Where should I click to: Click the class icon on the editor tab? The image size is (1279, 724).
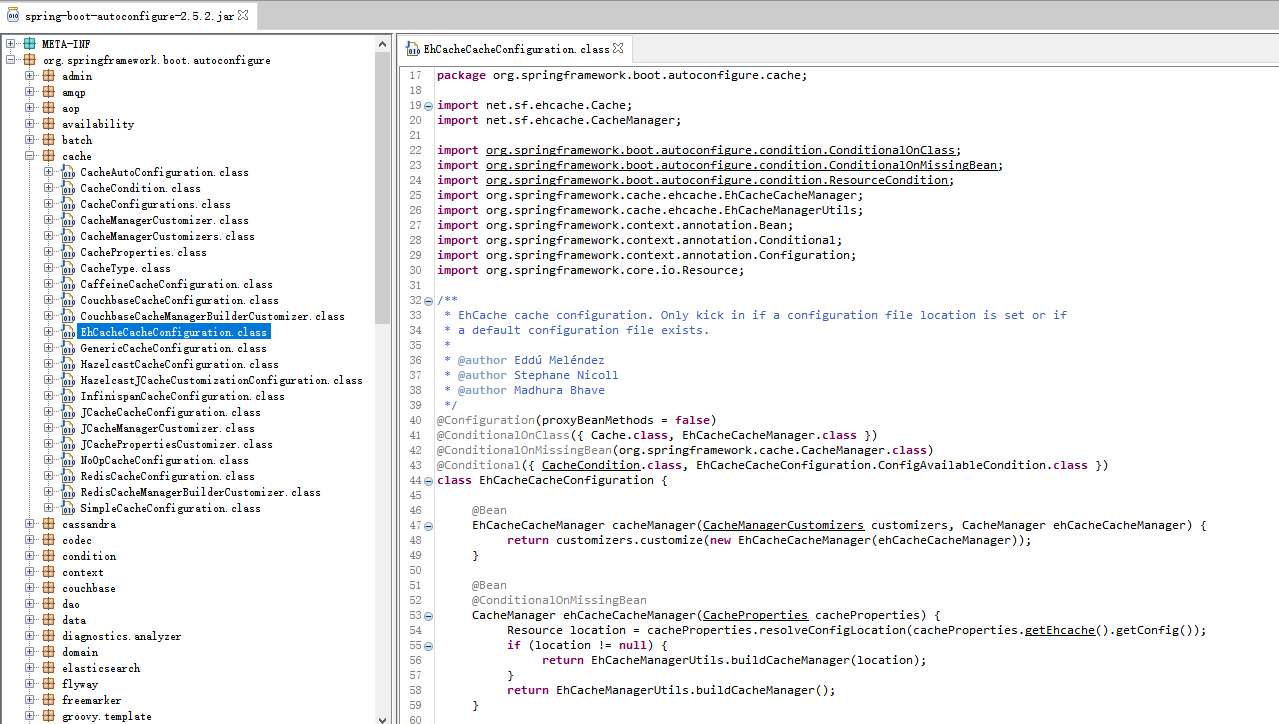[x=412, y=47]
